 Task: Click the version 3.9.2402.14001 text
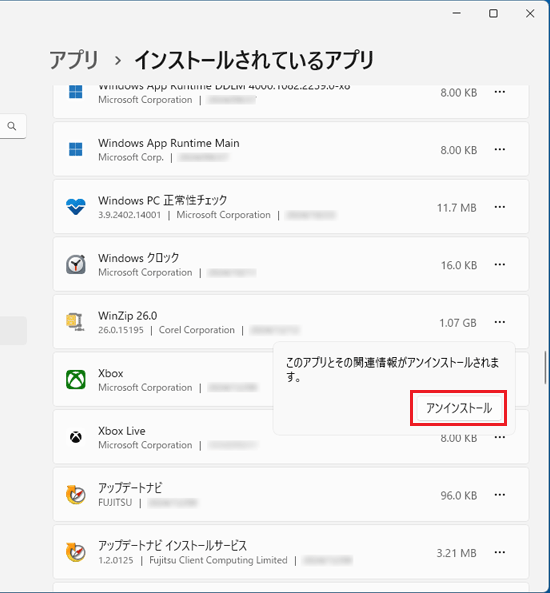pos(129,215)
